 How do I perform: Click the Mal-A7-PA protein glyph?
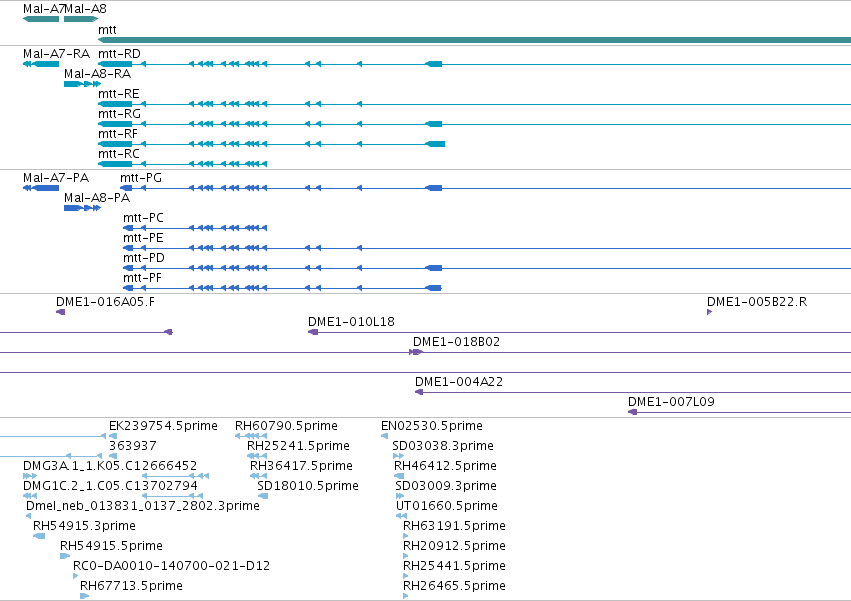41,188
